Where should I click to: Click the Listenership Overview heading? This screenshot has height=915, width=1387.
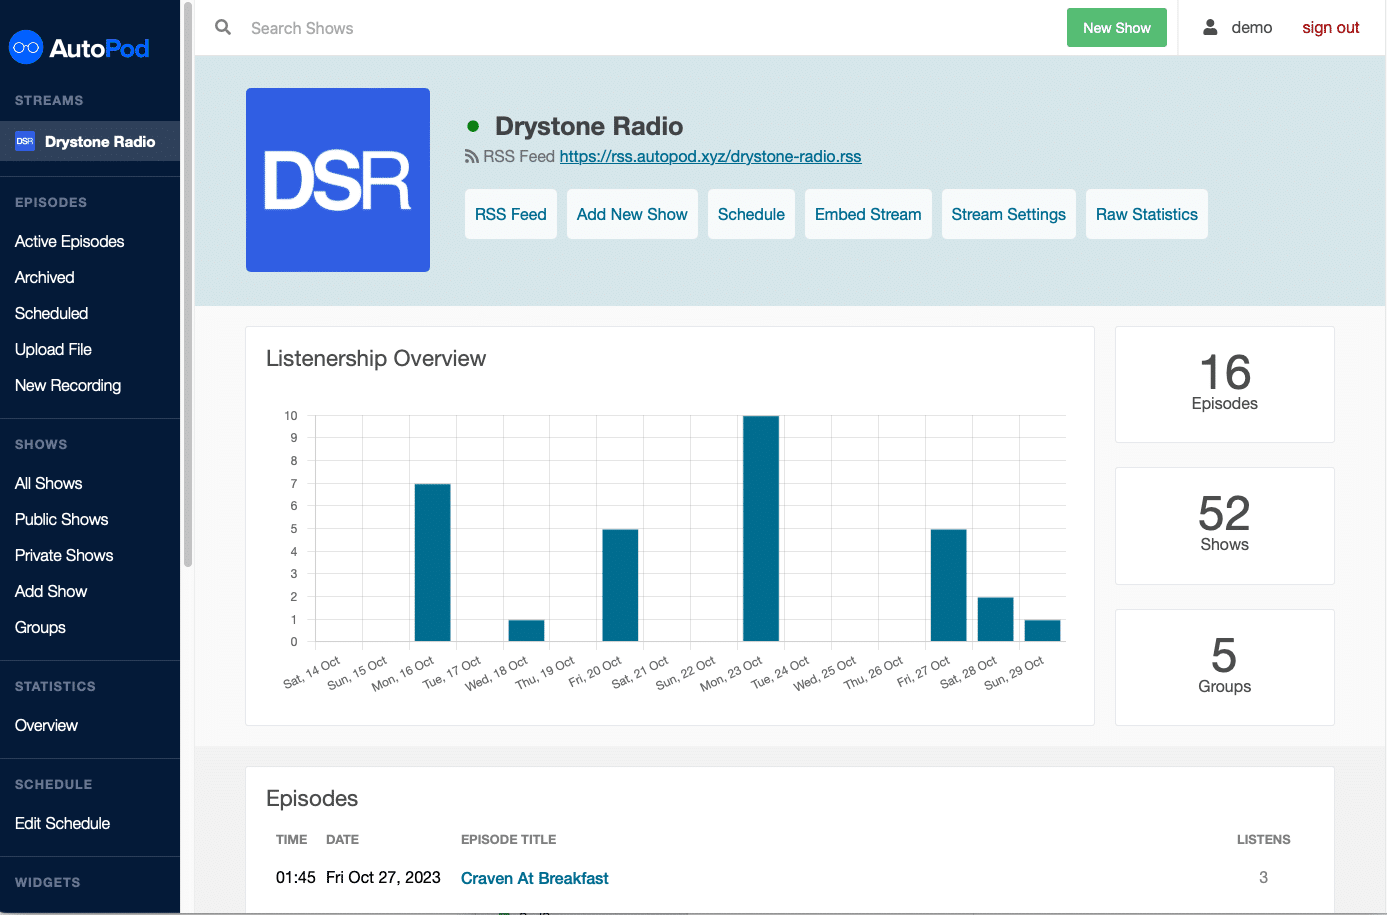[376, 358]
